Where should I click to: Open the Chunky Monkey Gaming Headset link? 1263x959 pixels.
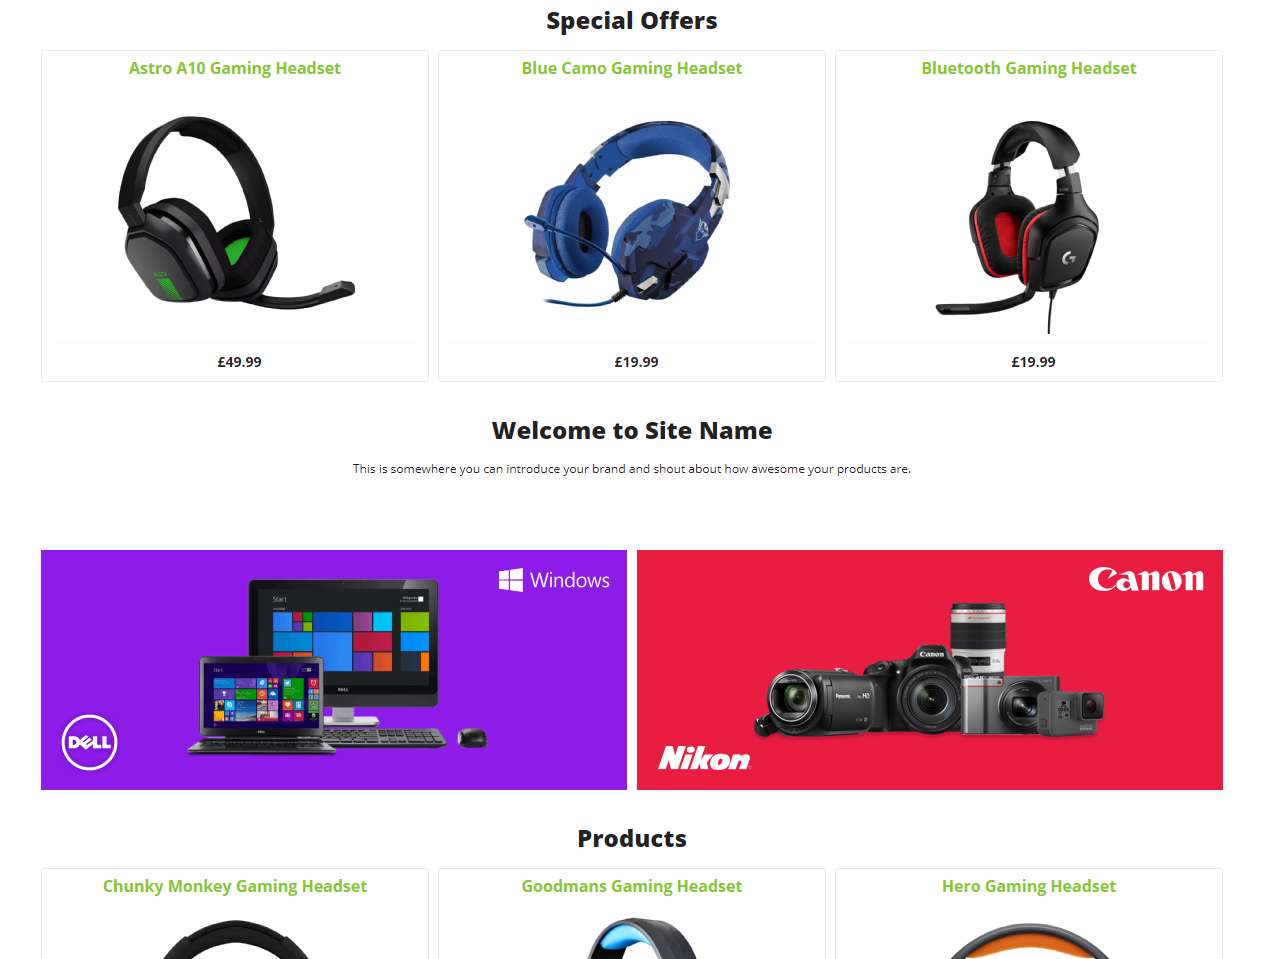(235, 886)
